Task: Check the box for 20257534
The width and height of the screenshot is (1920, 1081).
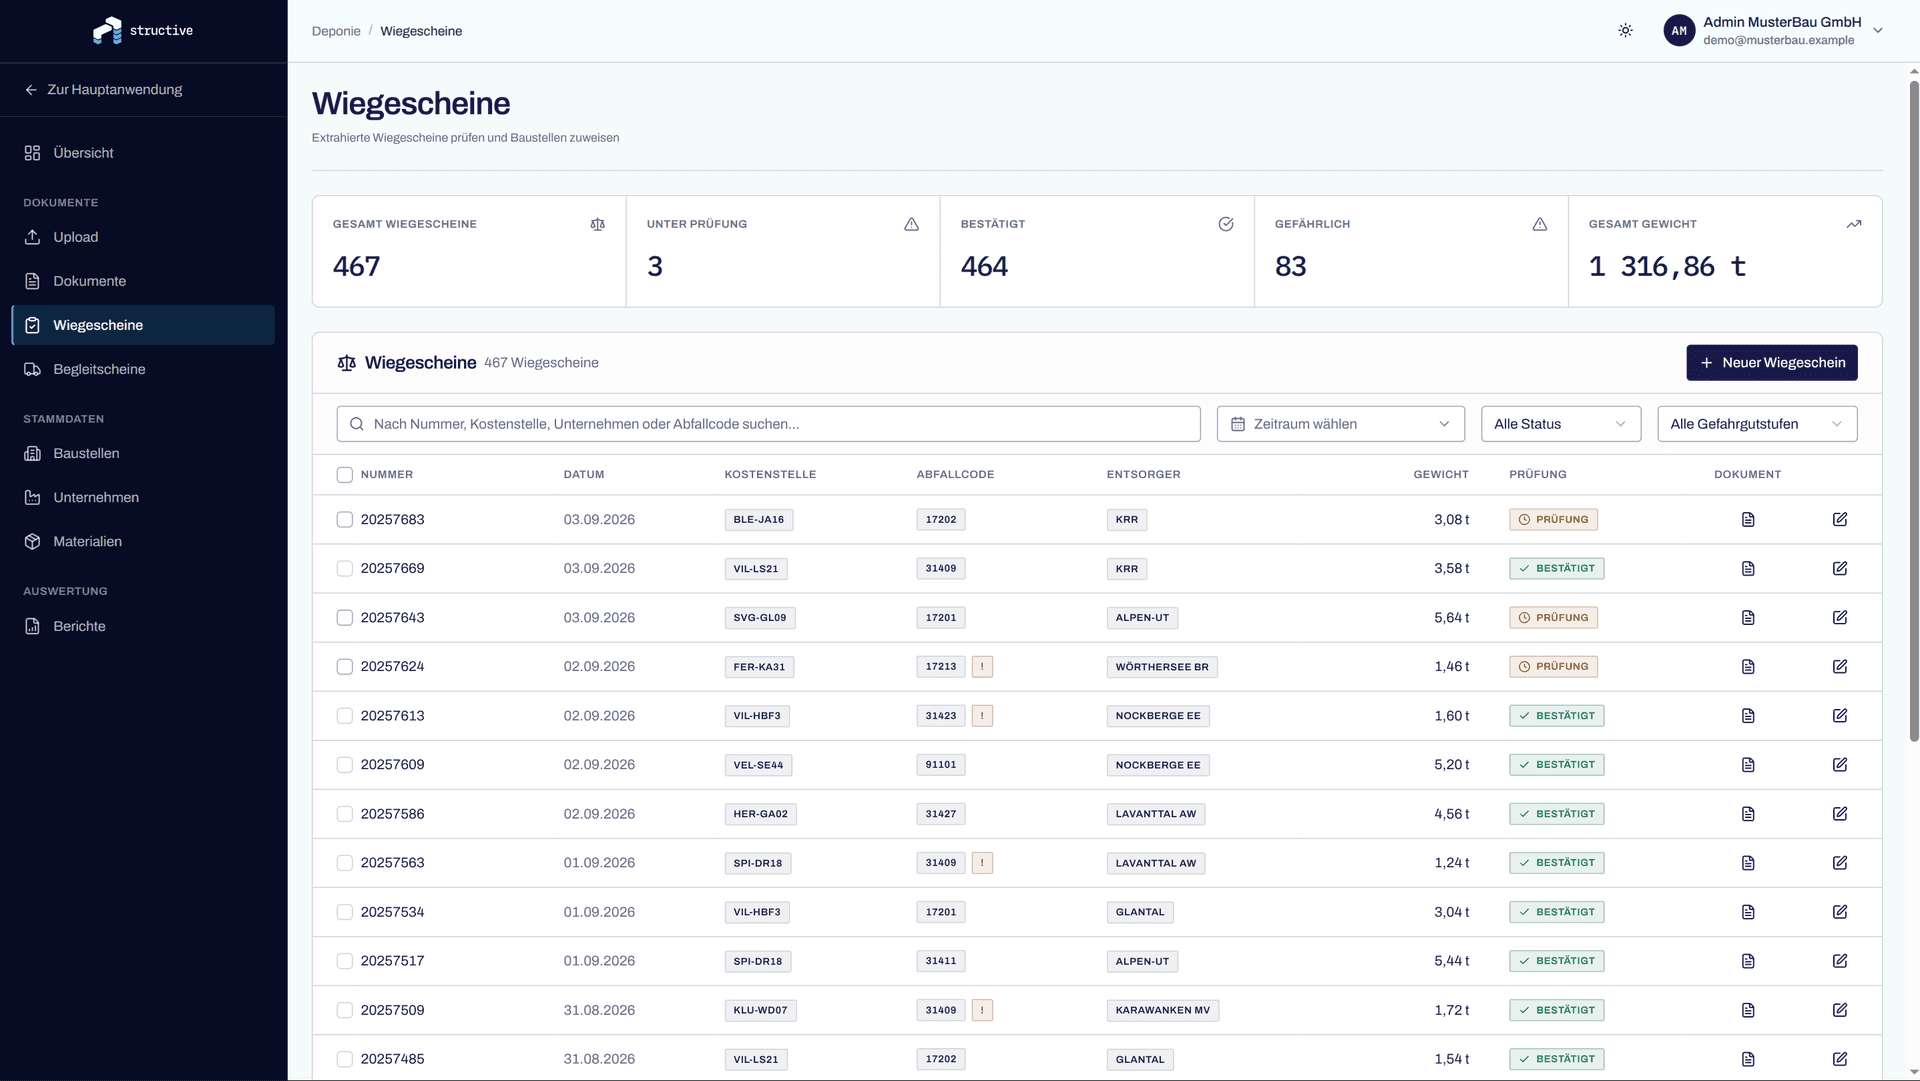Action: point(345,912)
